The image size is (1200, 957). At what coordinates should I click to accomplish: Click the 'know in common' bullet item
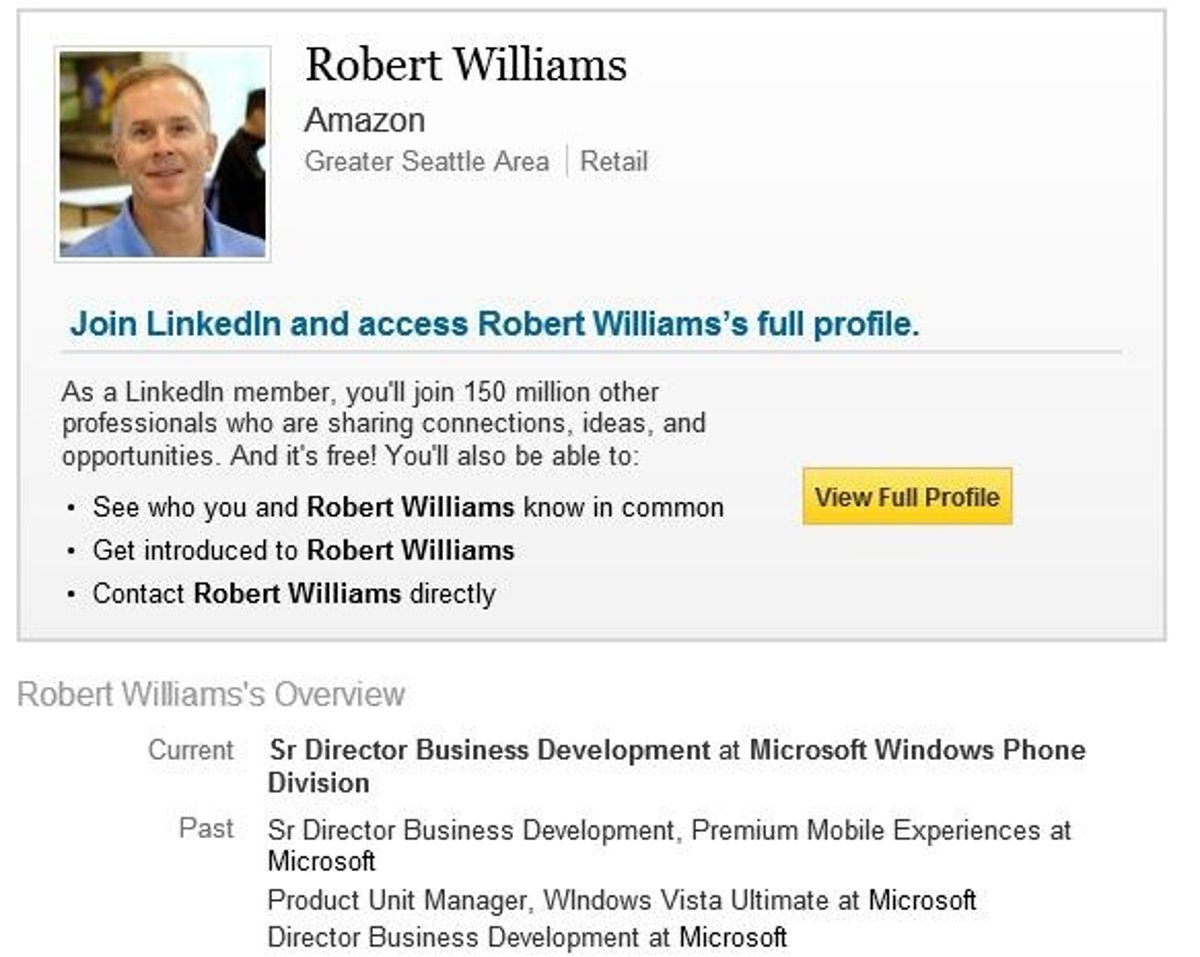click(x=407, y=507)
